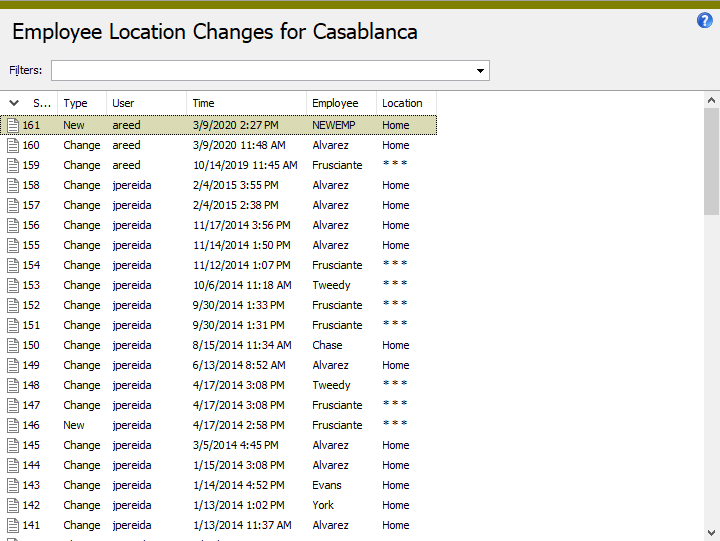Screen dimensions: 720x541
Task: Click the document icon for row 146
Action: (13, 425)
